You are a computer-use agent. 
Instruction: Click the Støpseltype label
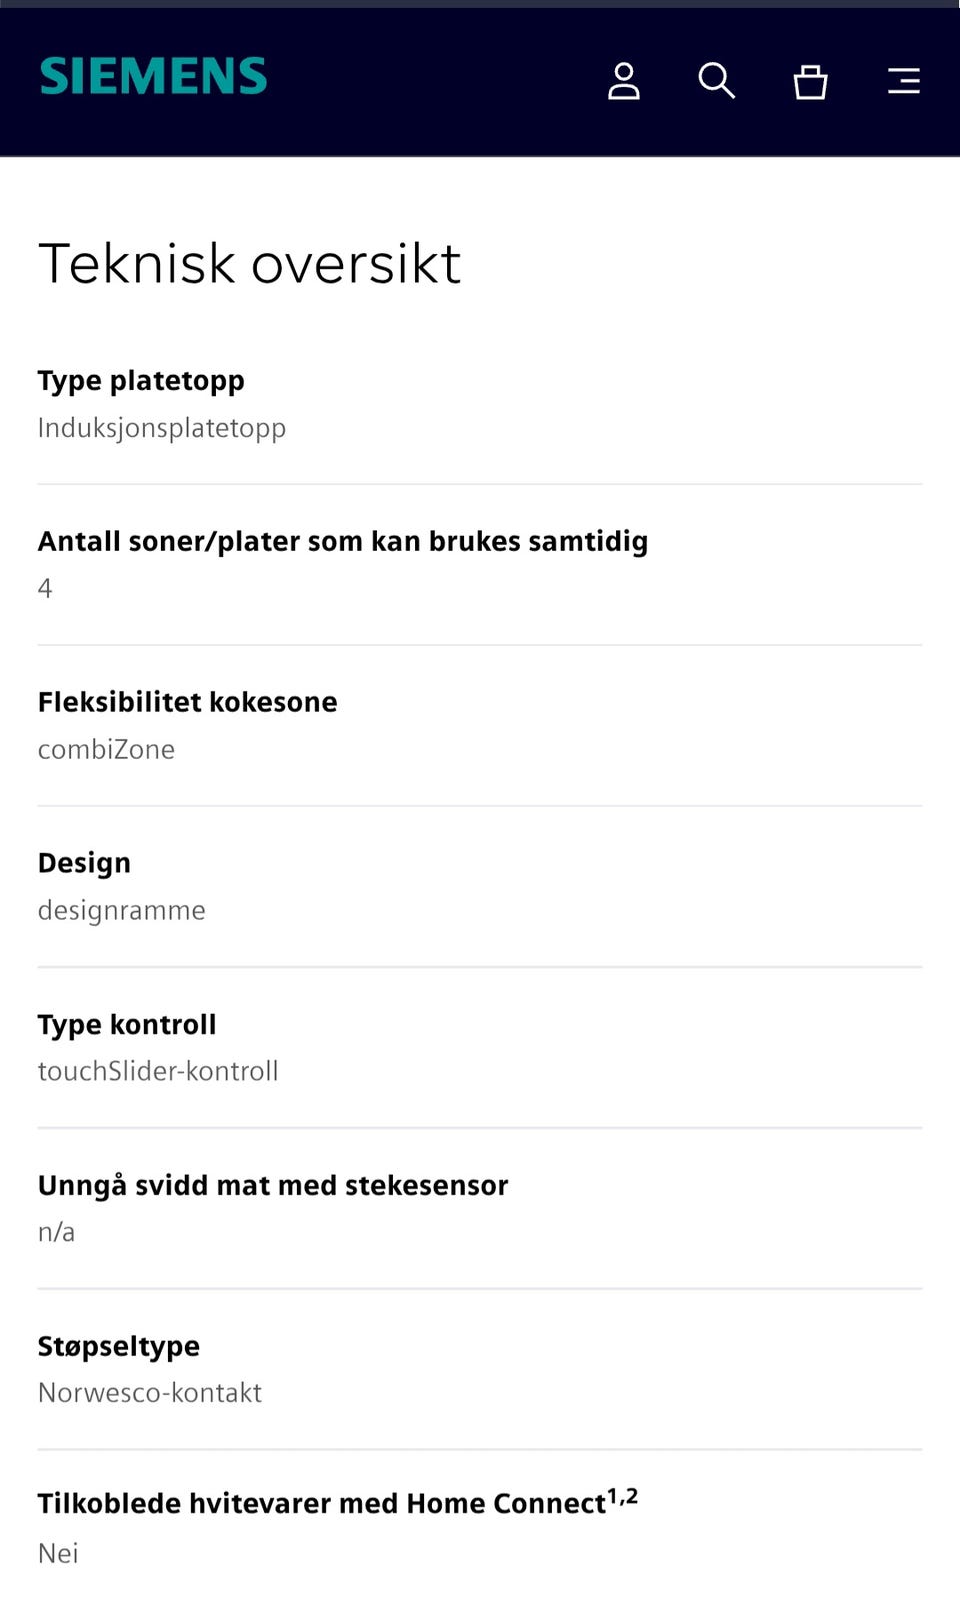click(119, 1347)
